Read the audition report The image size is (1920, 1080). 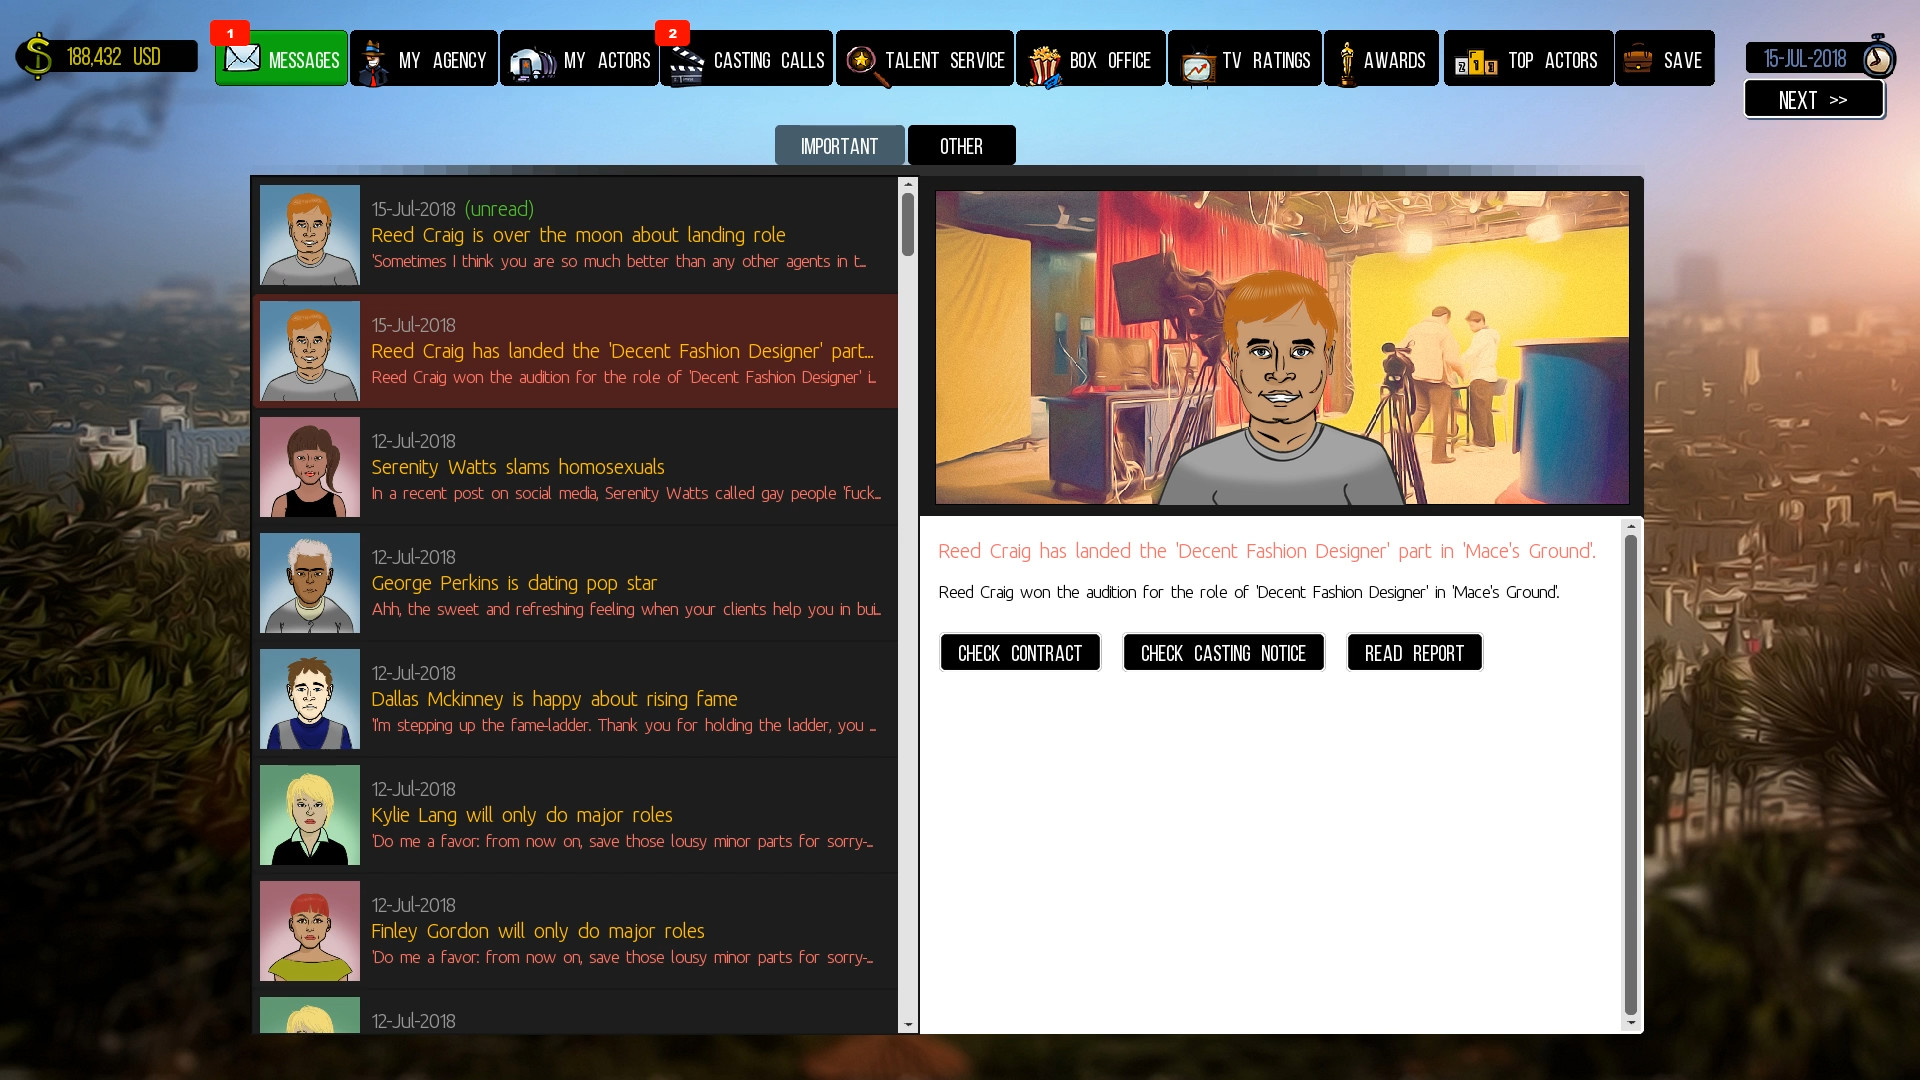coord(1412,651)
